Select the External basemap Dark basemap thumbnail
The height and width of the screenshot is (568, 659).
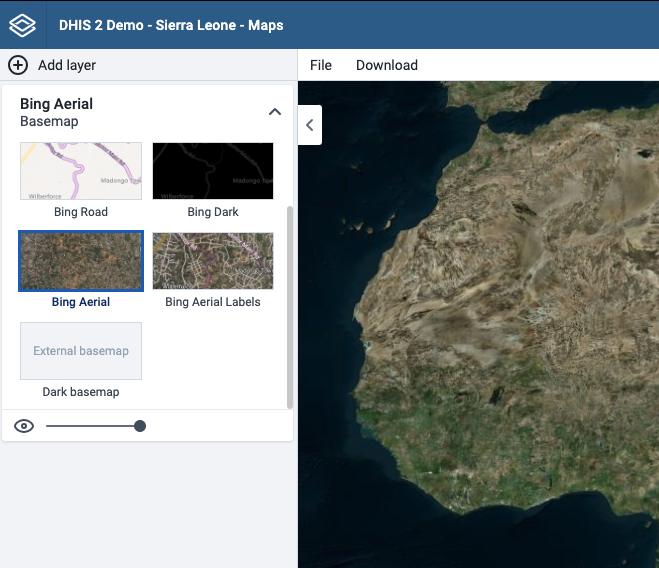point(81,351)
